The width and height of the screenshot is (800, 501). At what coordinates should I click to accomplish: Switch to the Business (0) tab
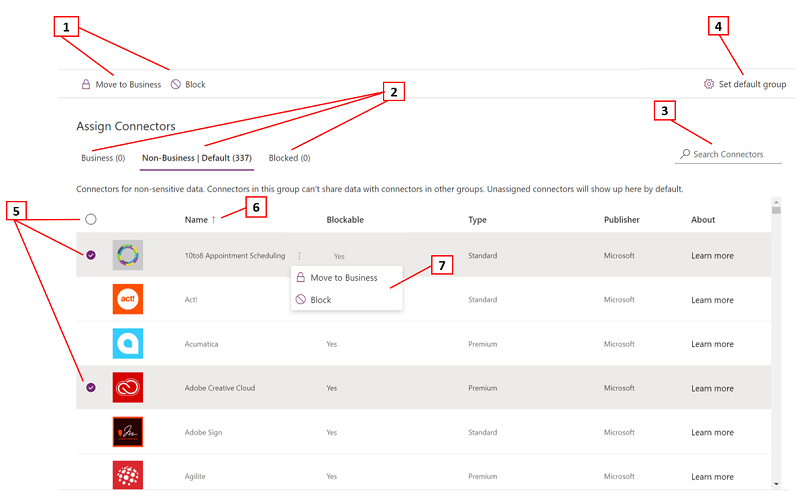(103, 158)
